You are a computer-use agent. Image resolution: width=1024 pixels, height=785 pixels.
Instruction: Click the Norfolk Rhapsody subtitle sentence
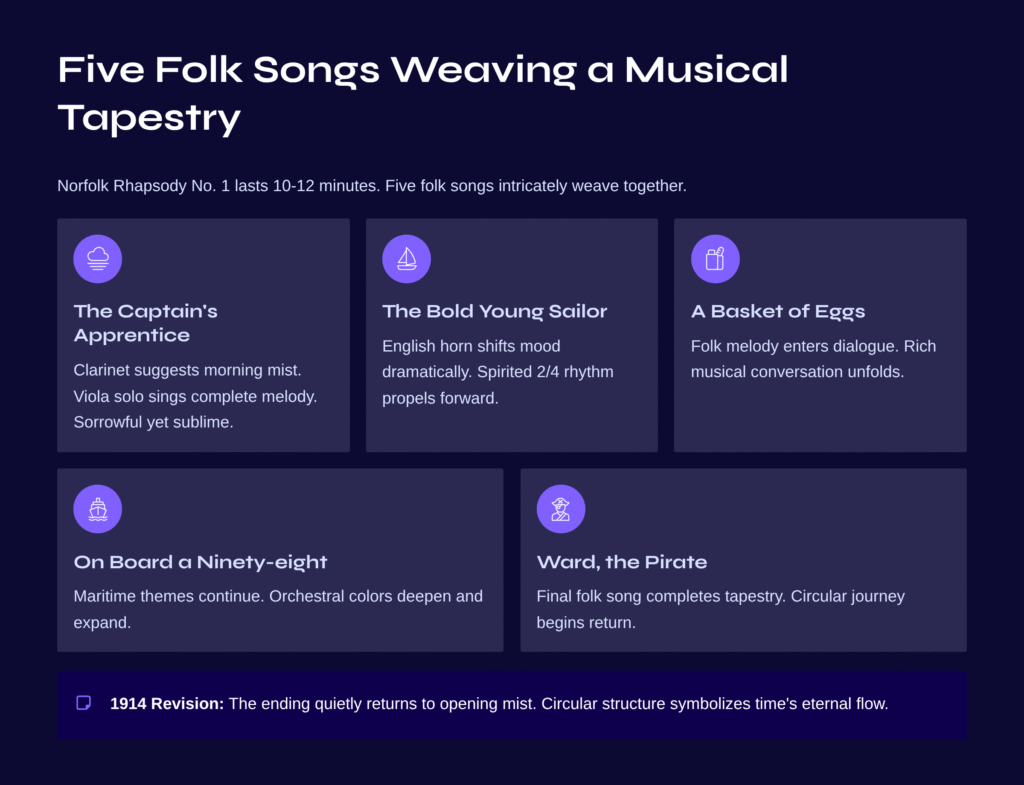tap(372, 186)
